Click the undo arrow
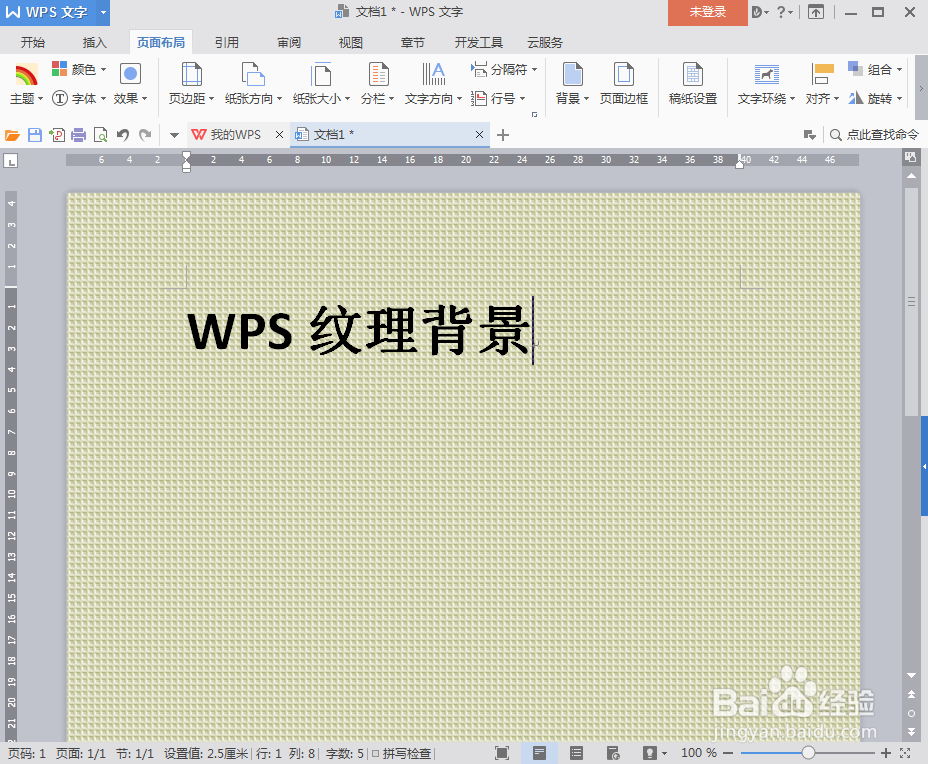 [x=123, y=136]
